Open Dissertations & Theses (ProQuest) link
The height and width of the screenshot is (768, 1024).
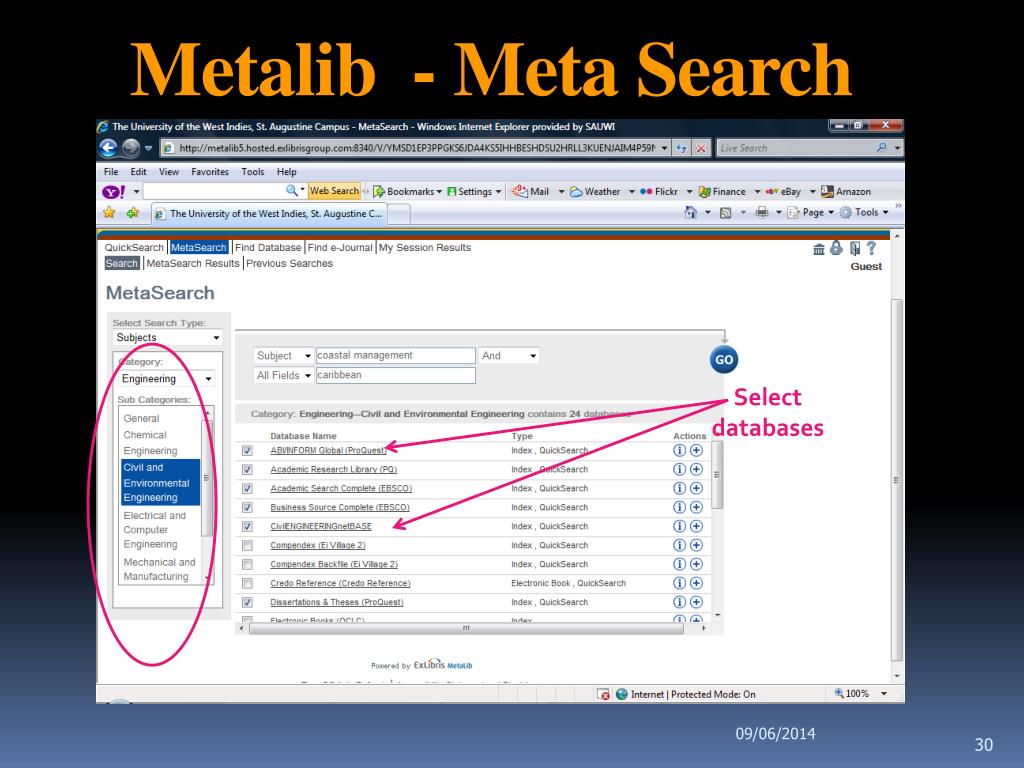pos(337,602)
